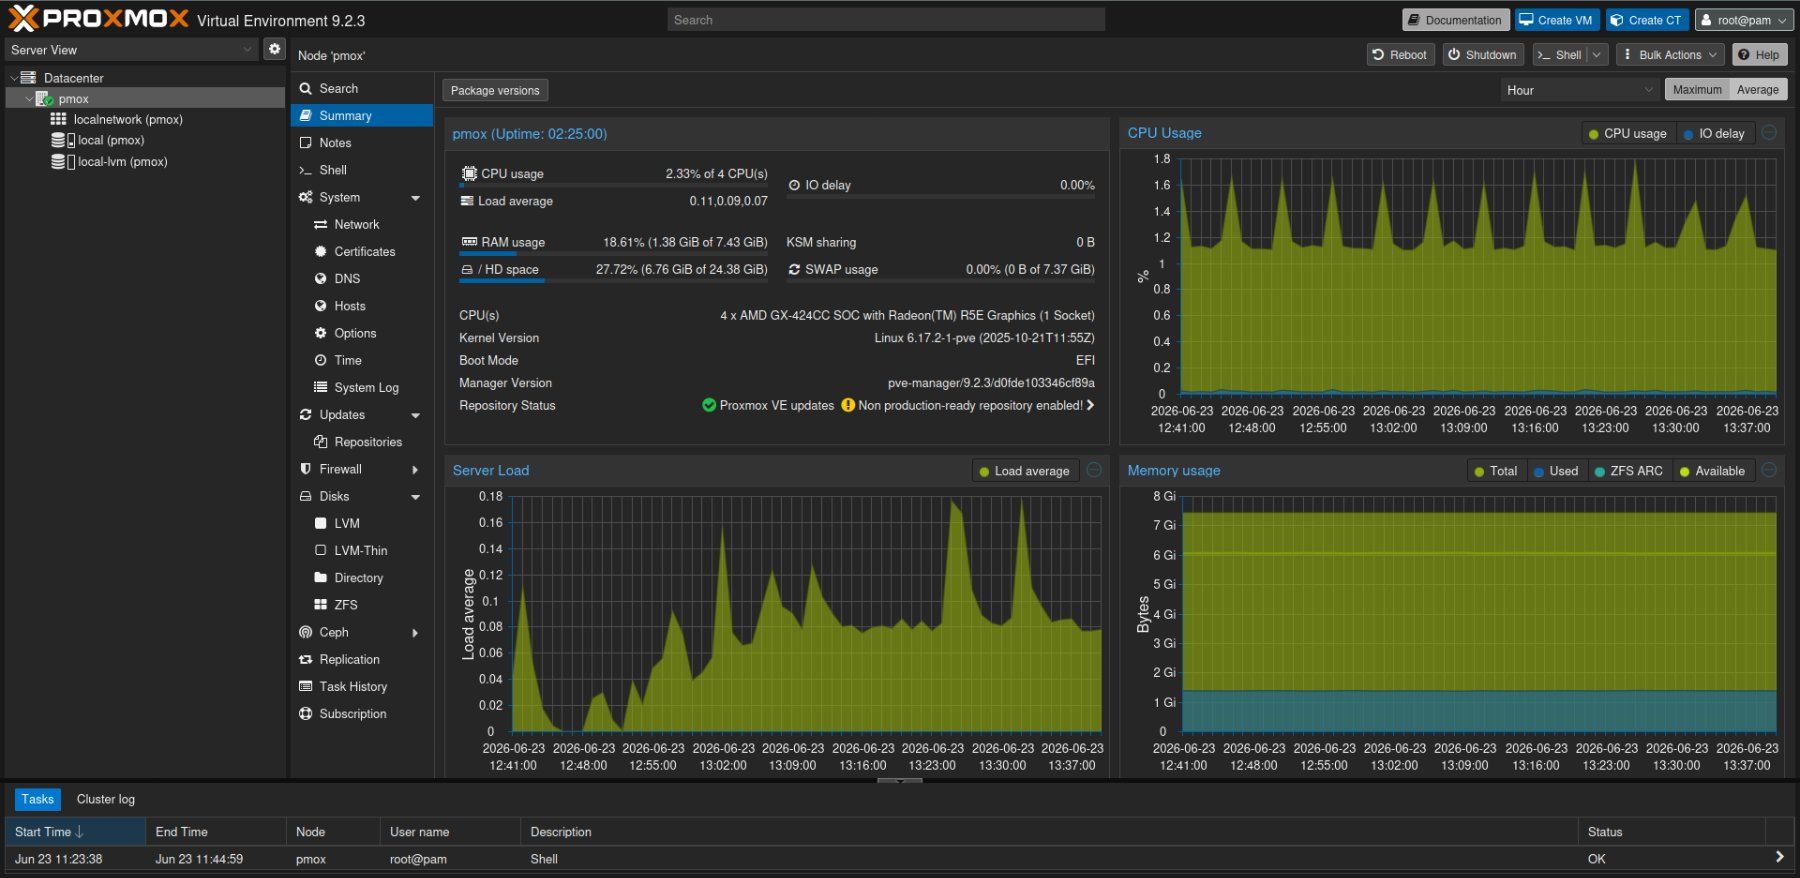Click the Create VM button
1800x878 pixels.
click(x=1556, y=20)
